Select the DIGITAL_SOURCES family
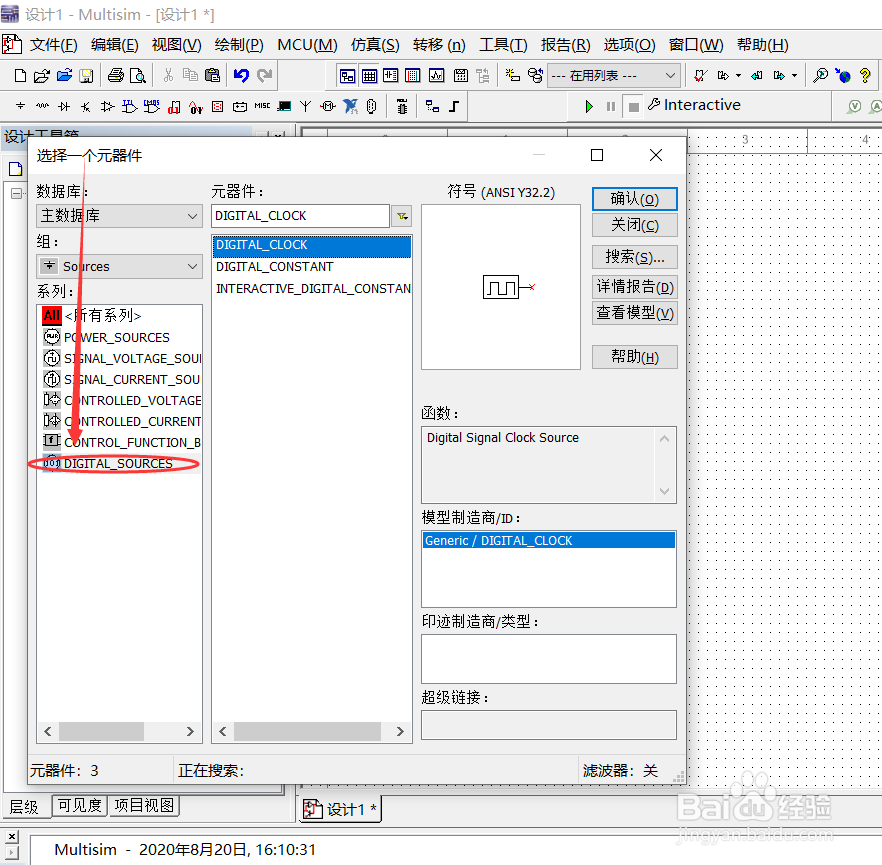Screen dimensions: 882x865 point(120,463)
